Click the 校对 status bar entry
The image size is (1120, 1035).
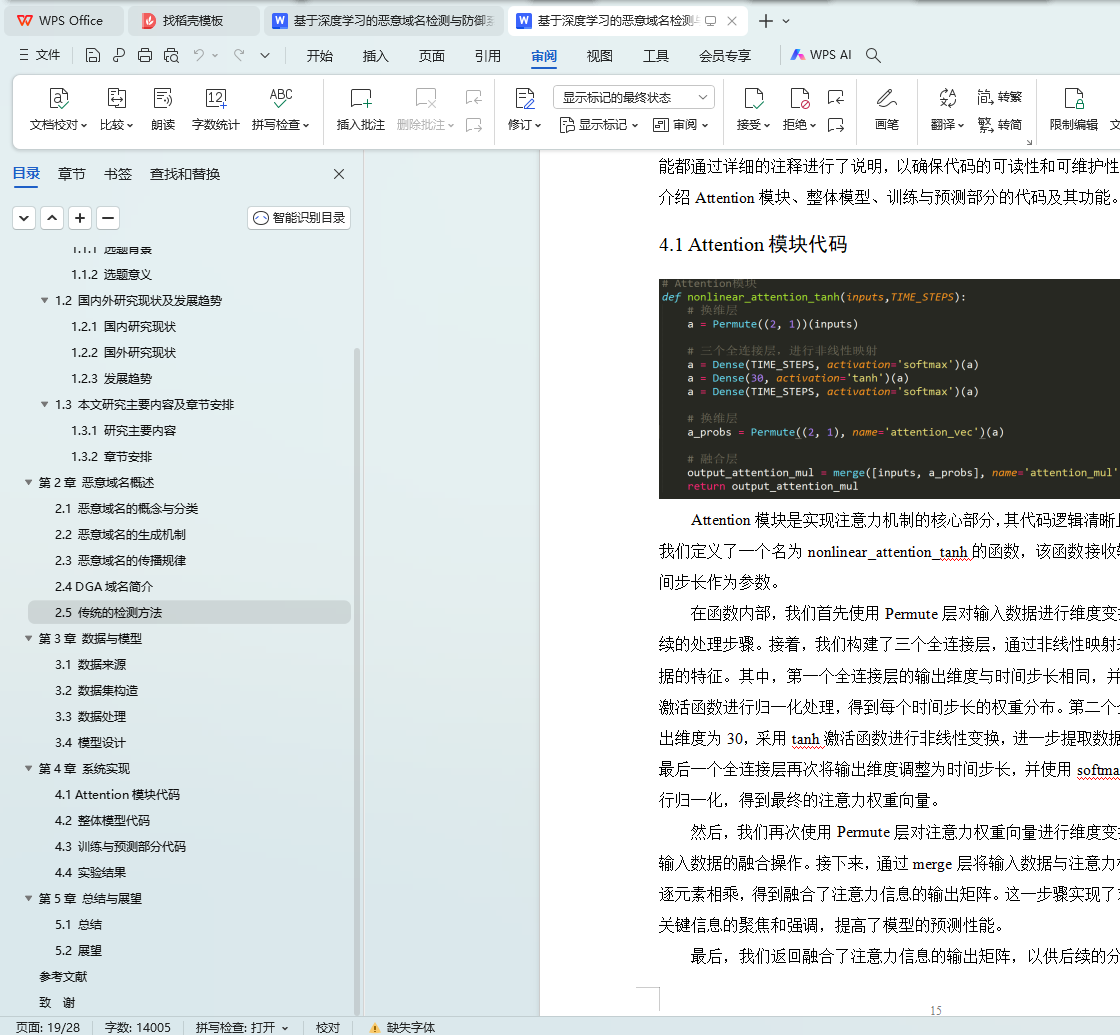(328, 1027)
